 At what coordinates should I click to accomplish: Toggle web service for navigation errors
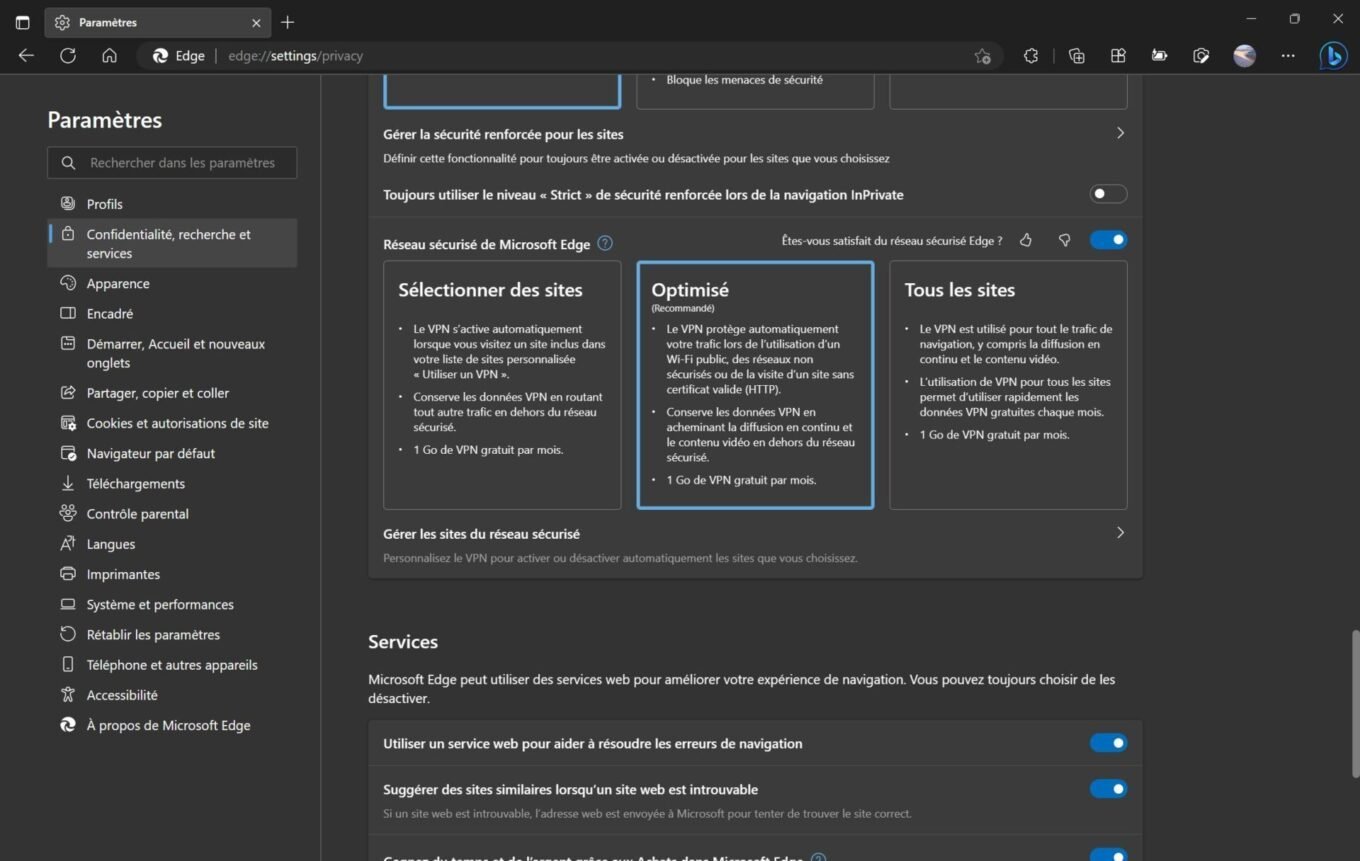point(1108,743)
